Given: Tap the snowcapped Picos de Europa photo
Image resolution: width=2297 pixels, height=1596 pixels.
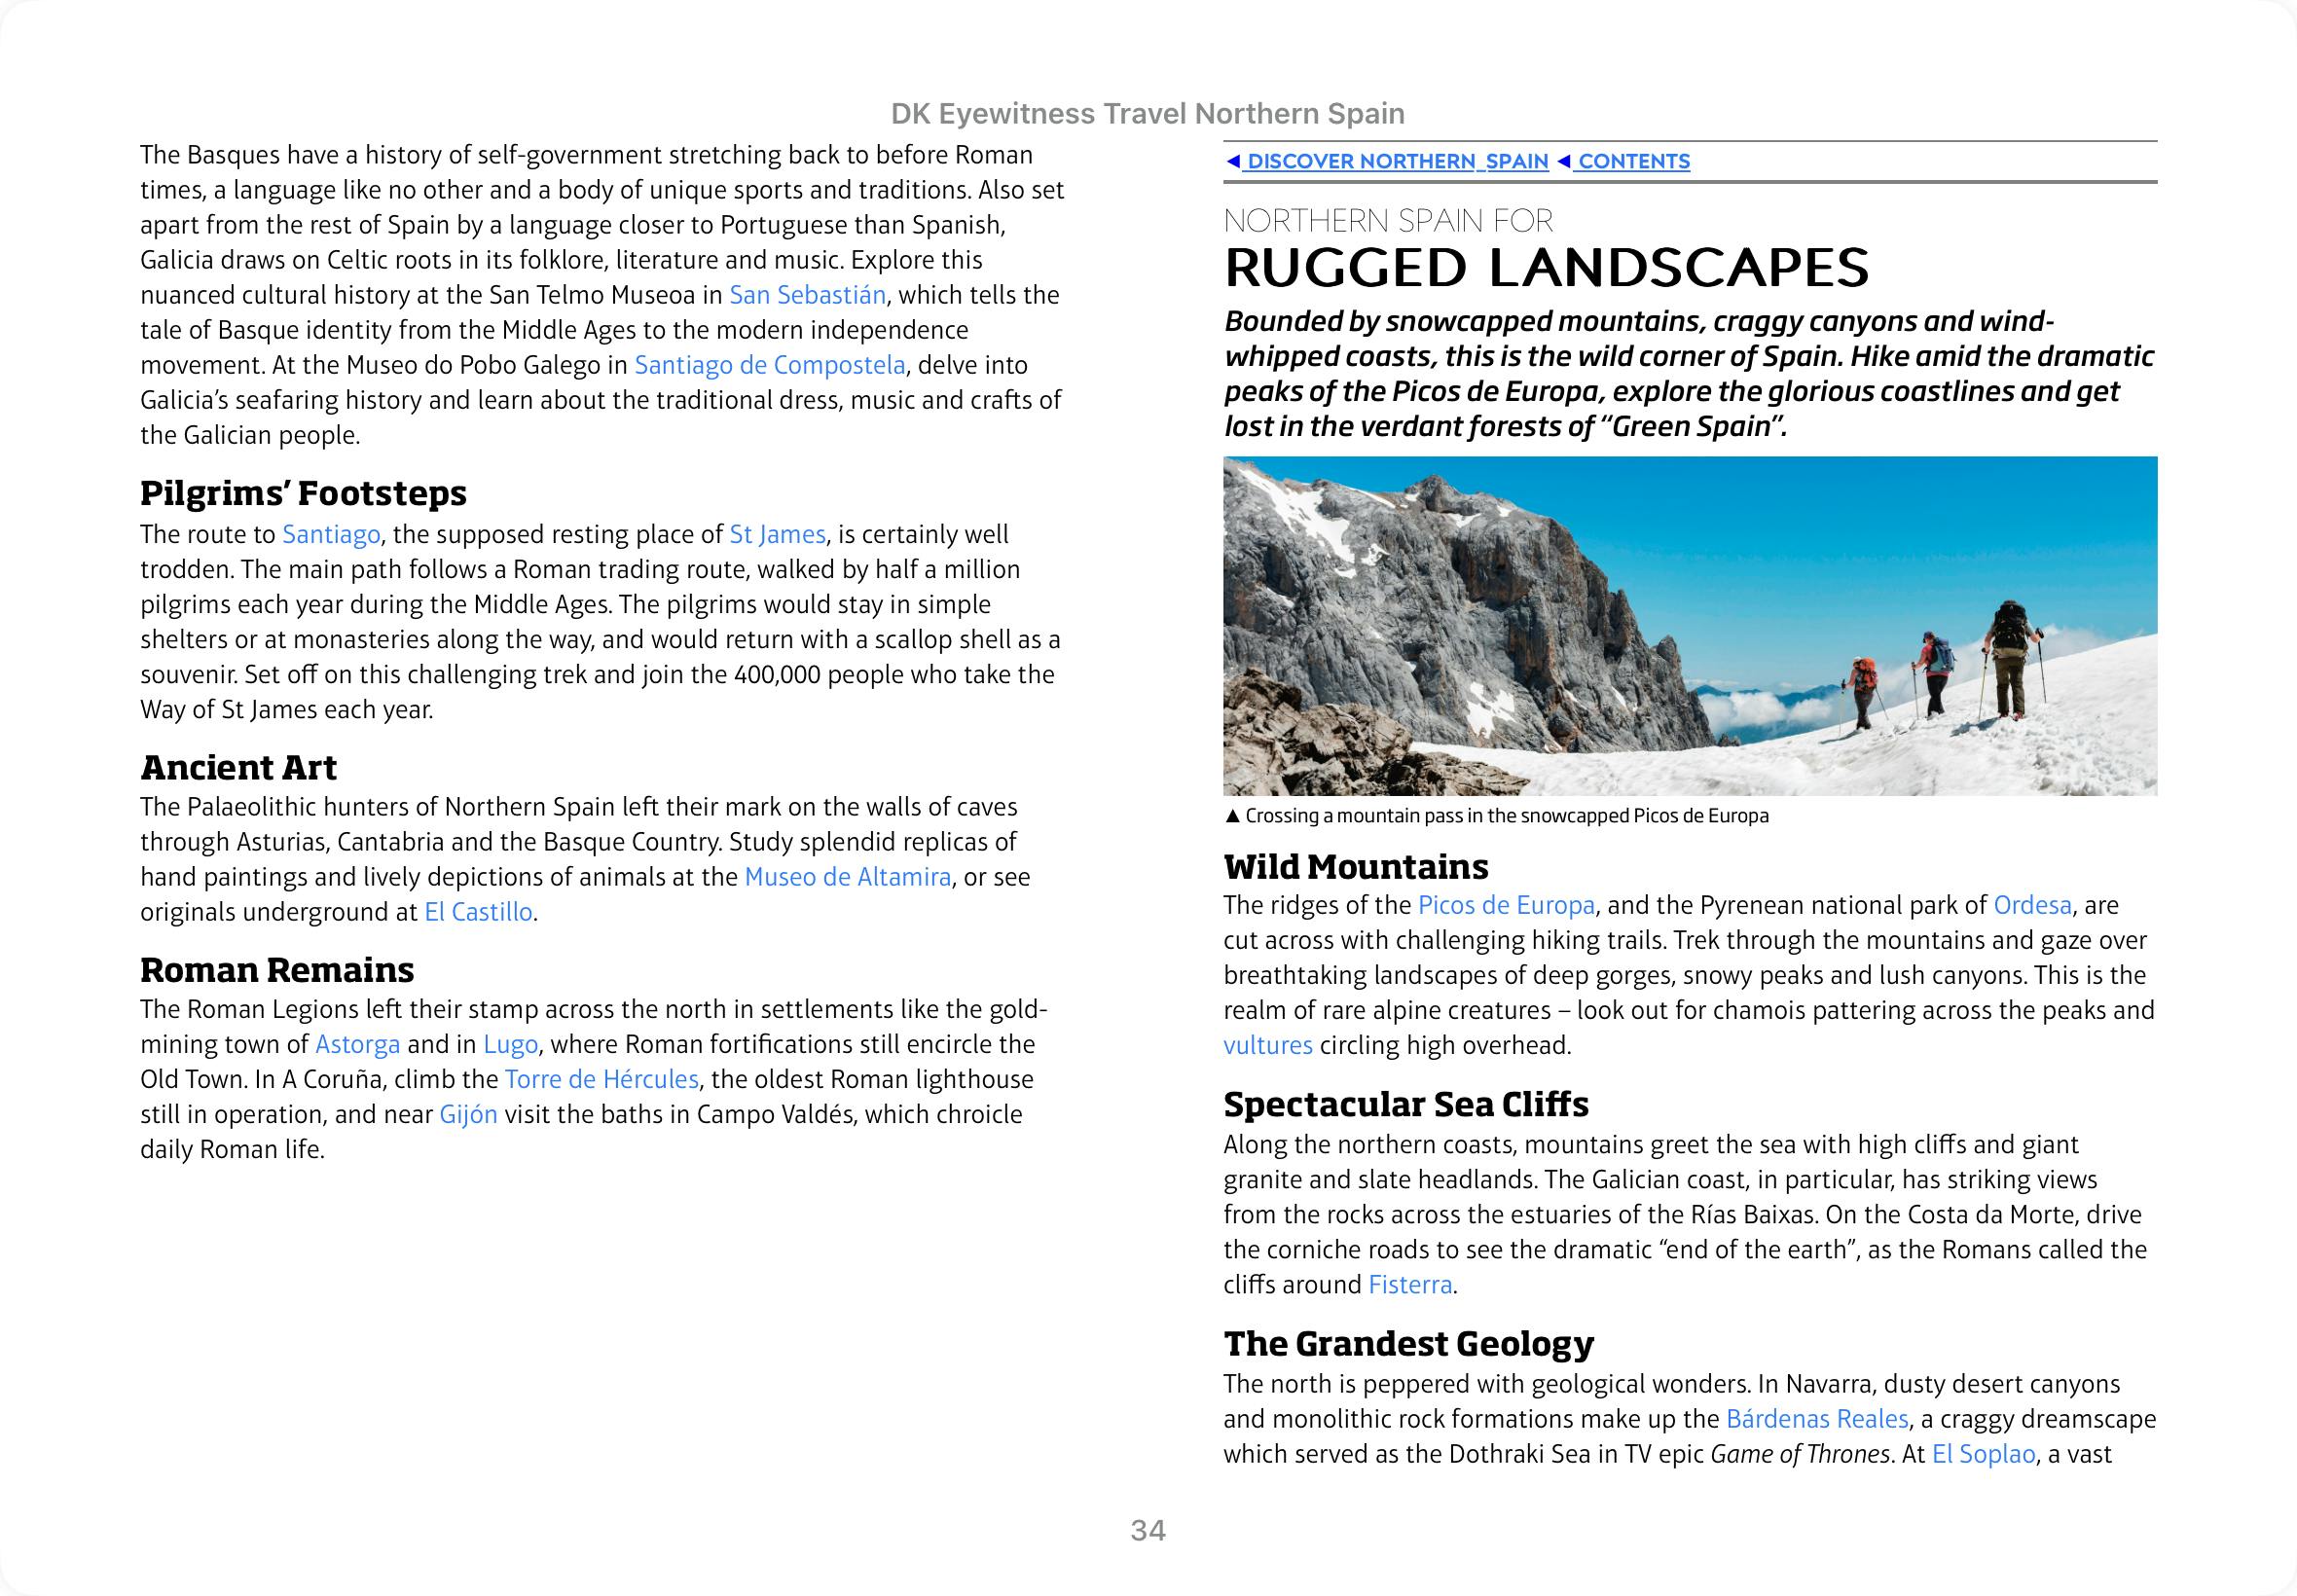Looking at the screenshot, I should coord(1689,626).
